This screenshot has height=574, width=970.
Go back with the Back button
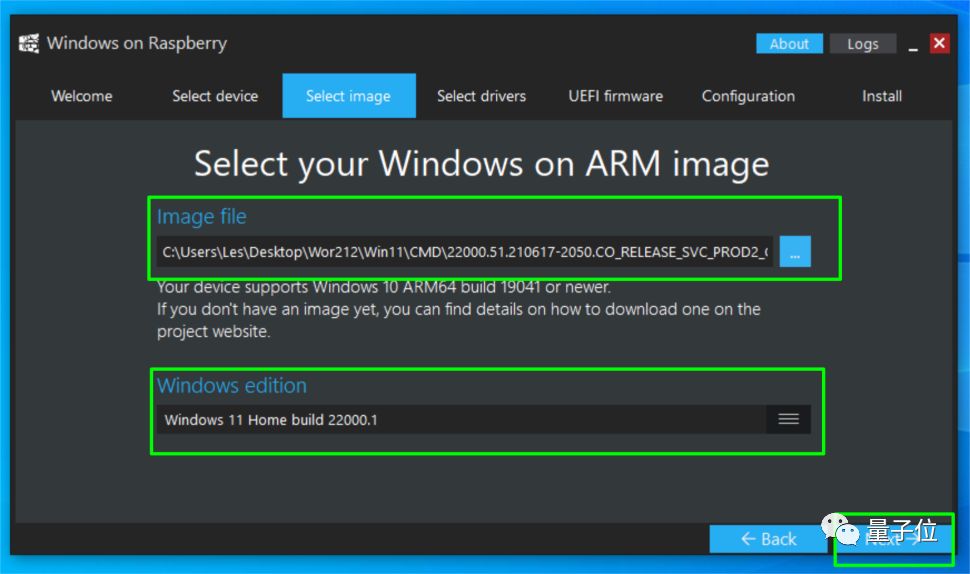pyautogui.click(x=769, y=539)
